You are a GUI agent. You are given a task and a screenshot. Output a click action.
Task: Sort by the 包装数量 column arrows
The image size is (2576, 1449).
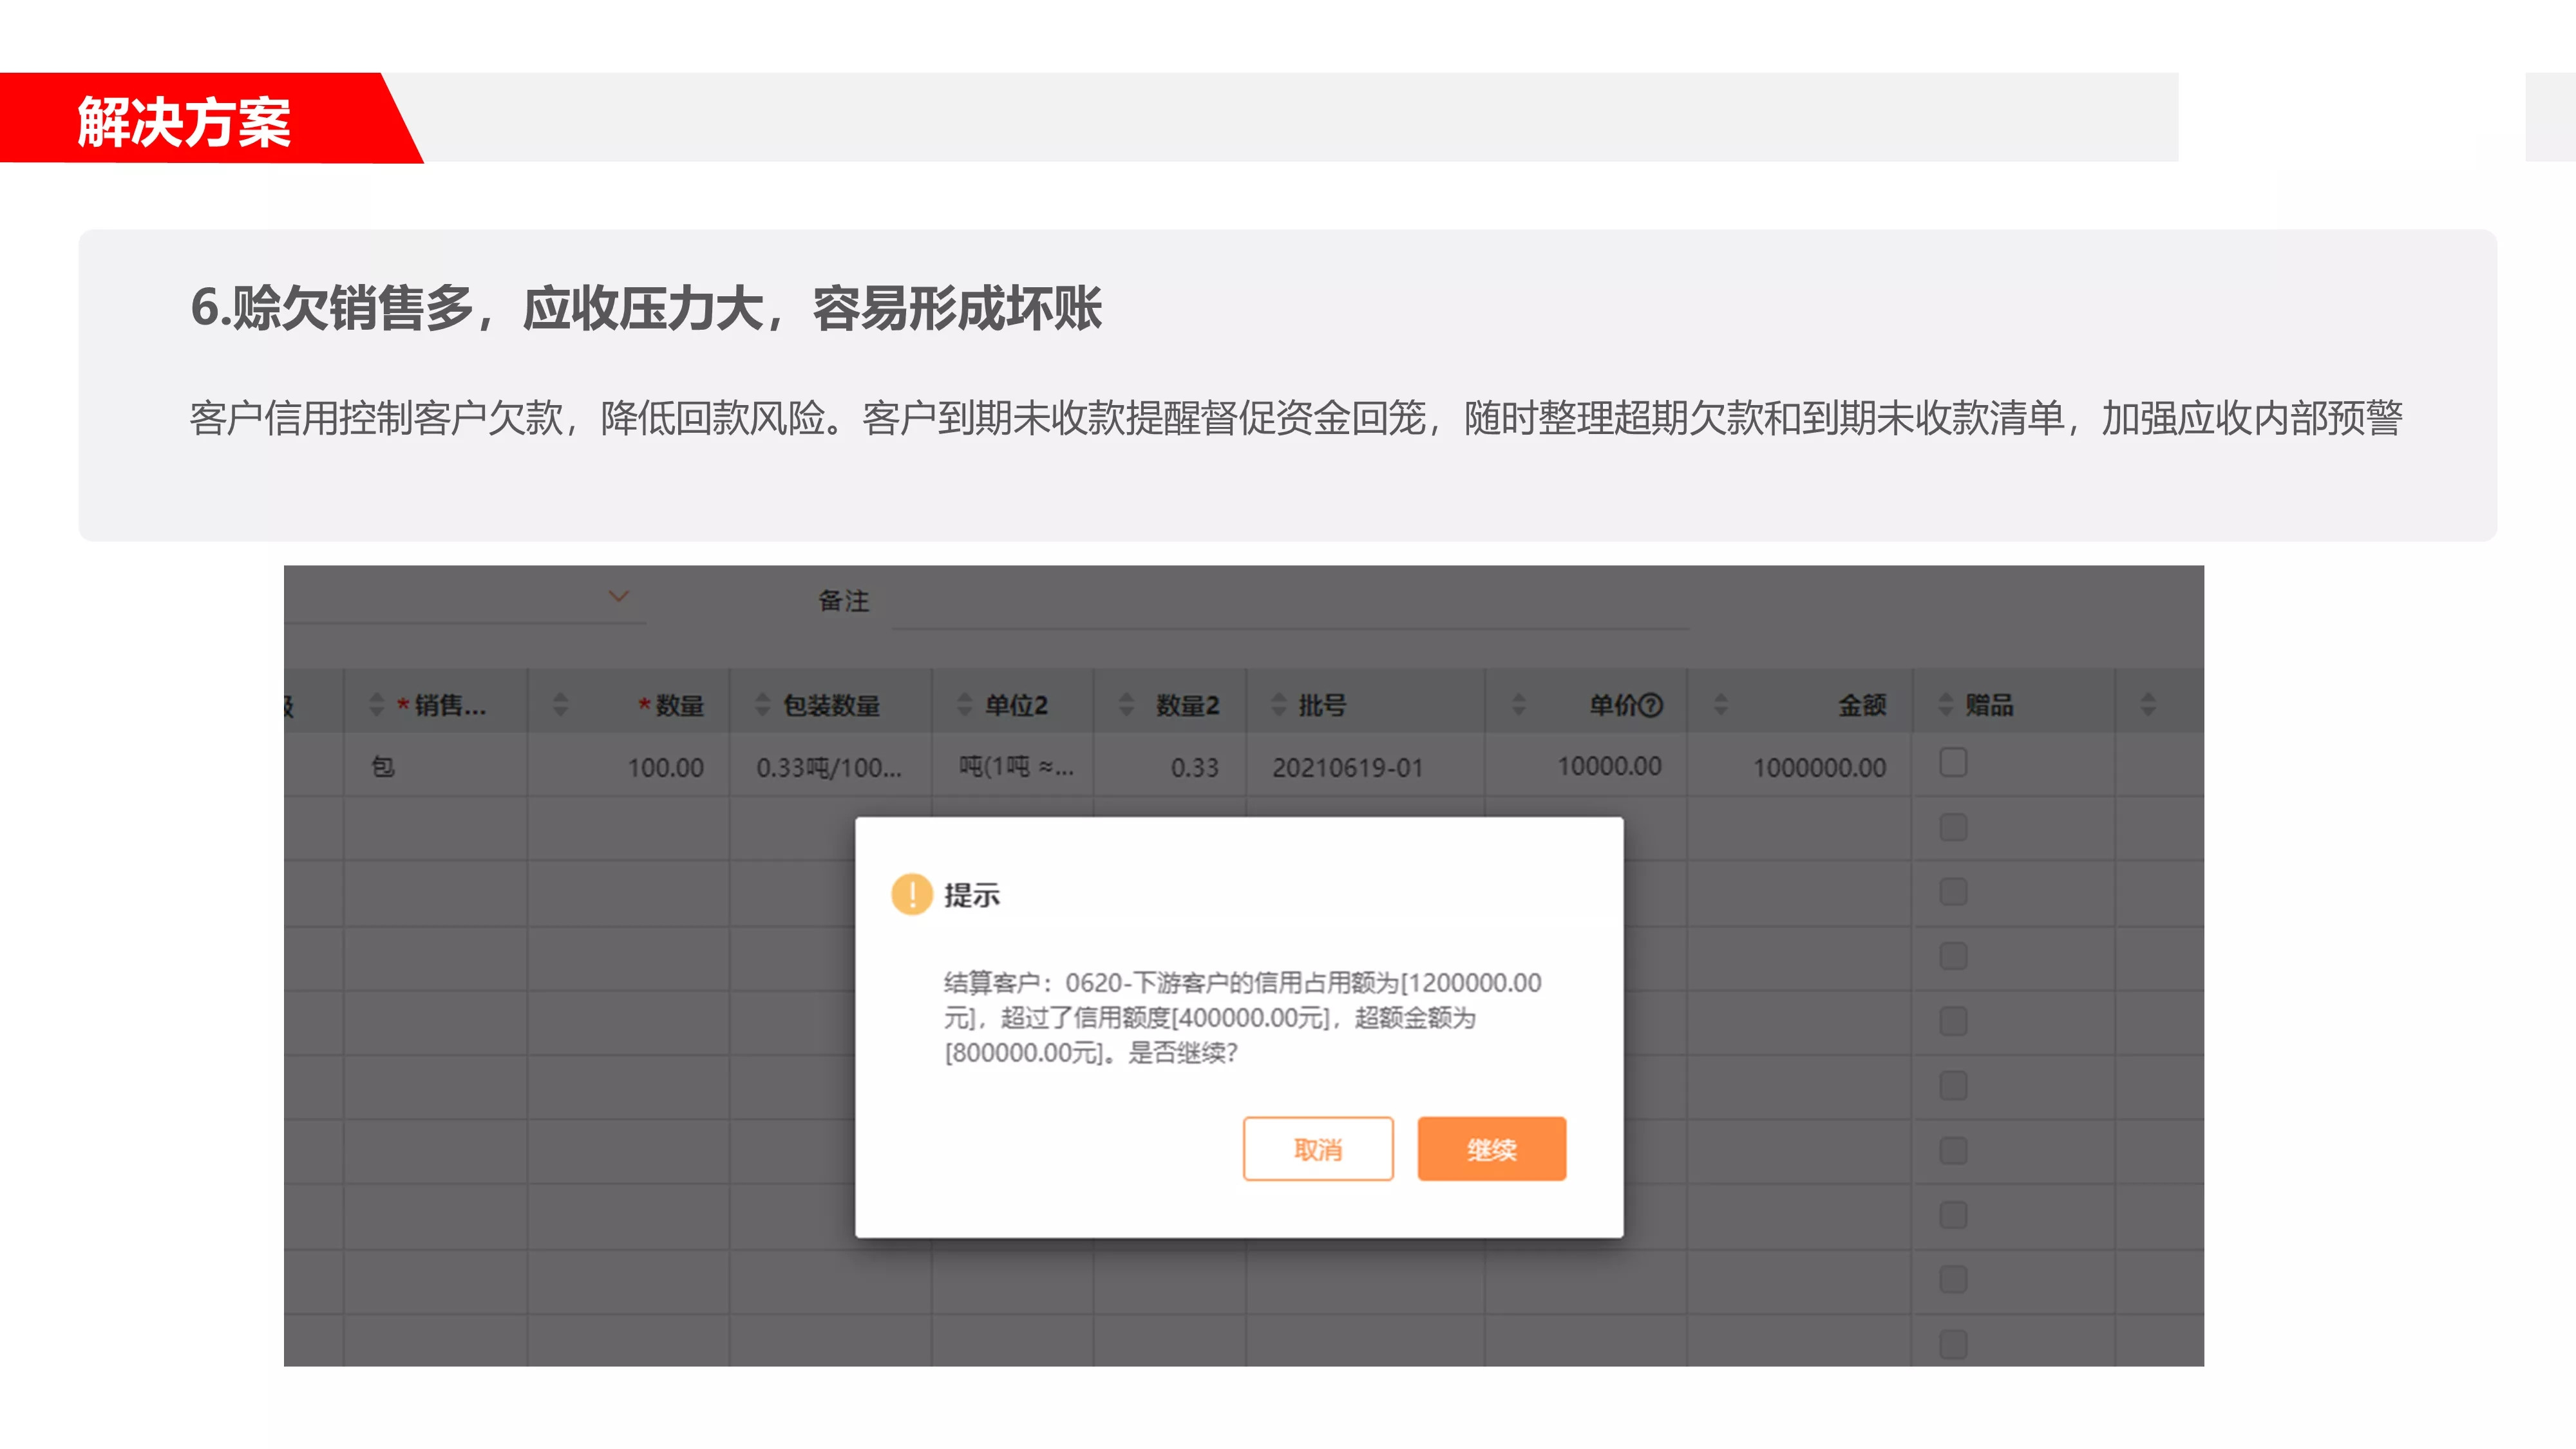(763, 705)
